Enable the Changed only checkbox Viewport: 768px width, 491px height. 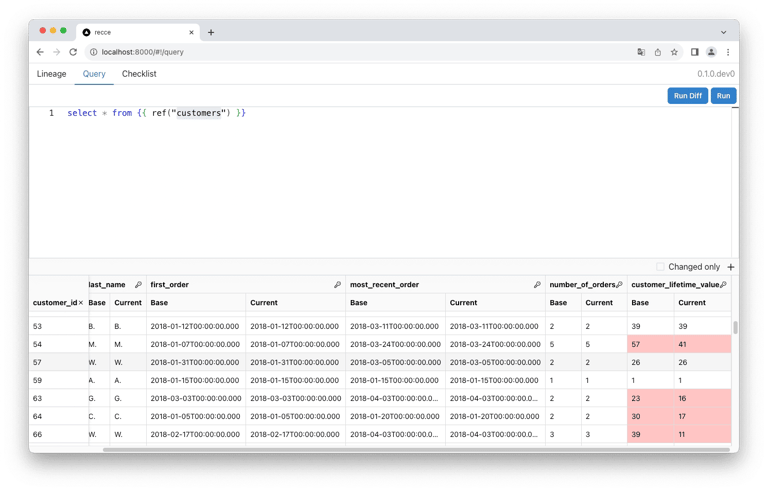[660, 267]
